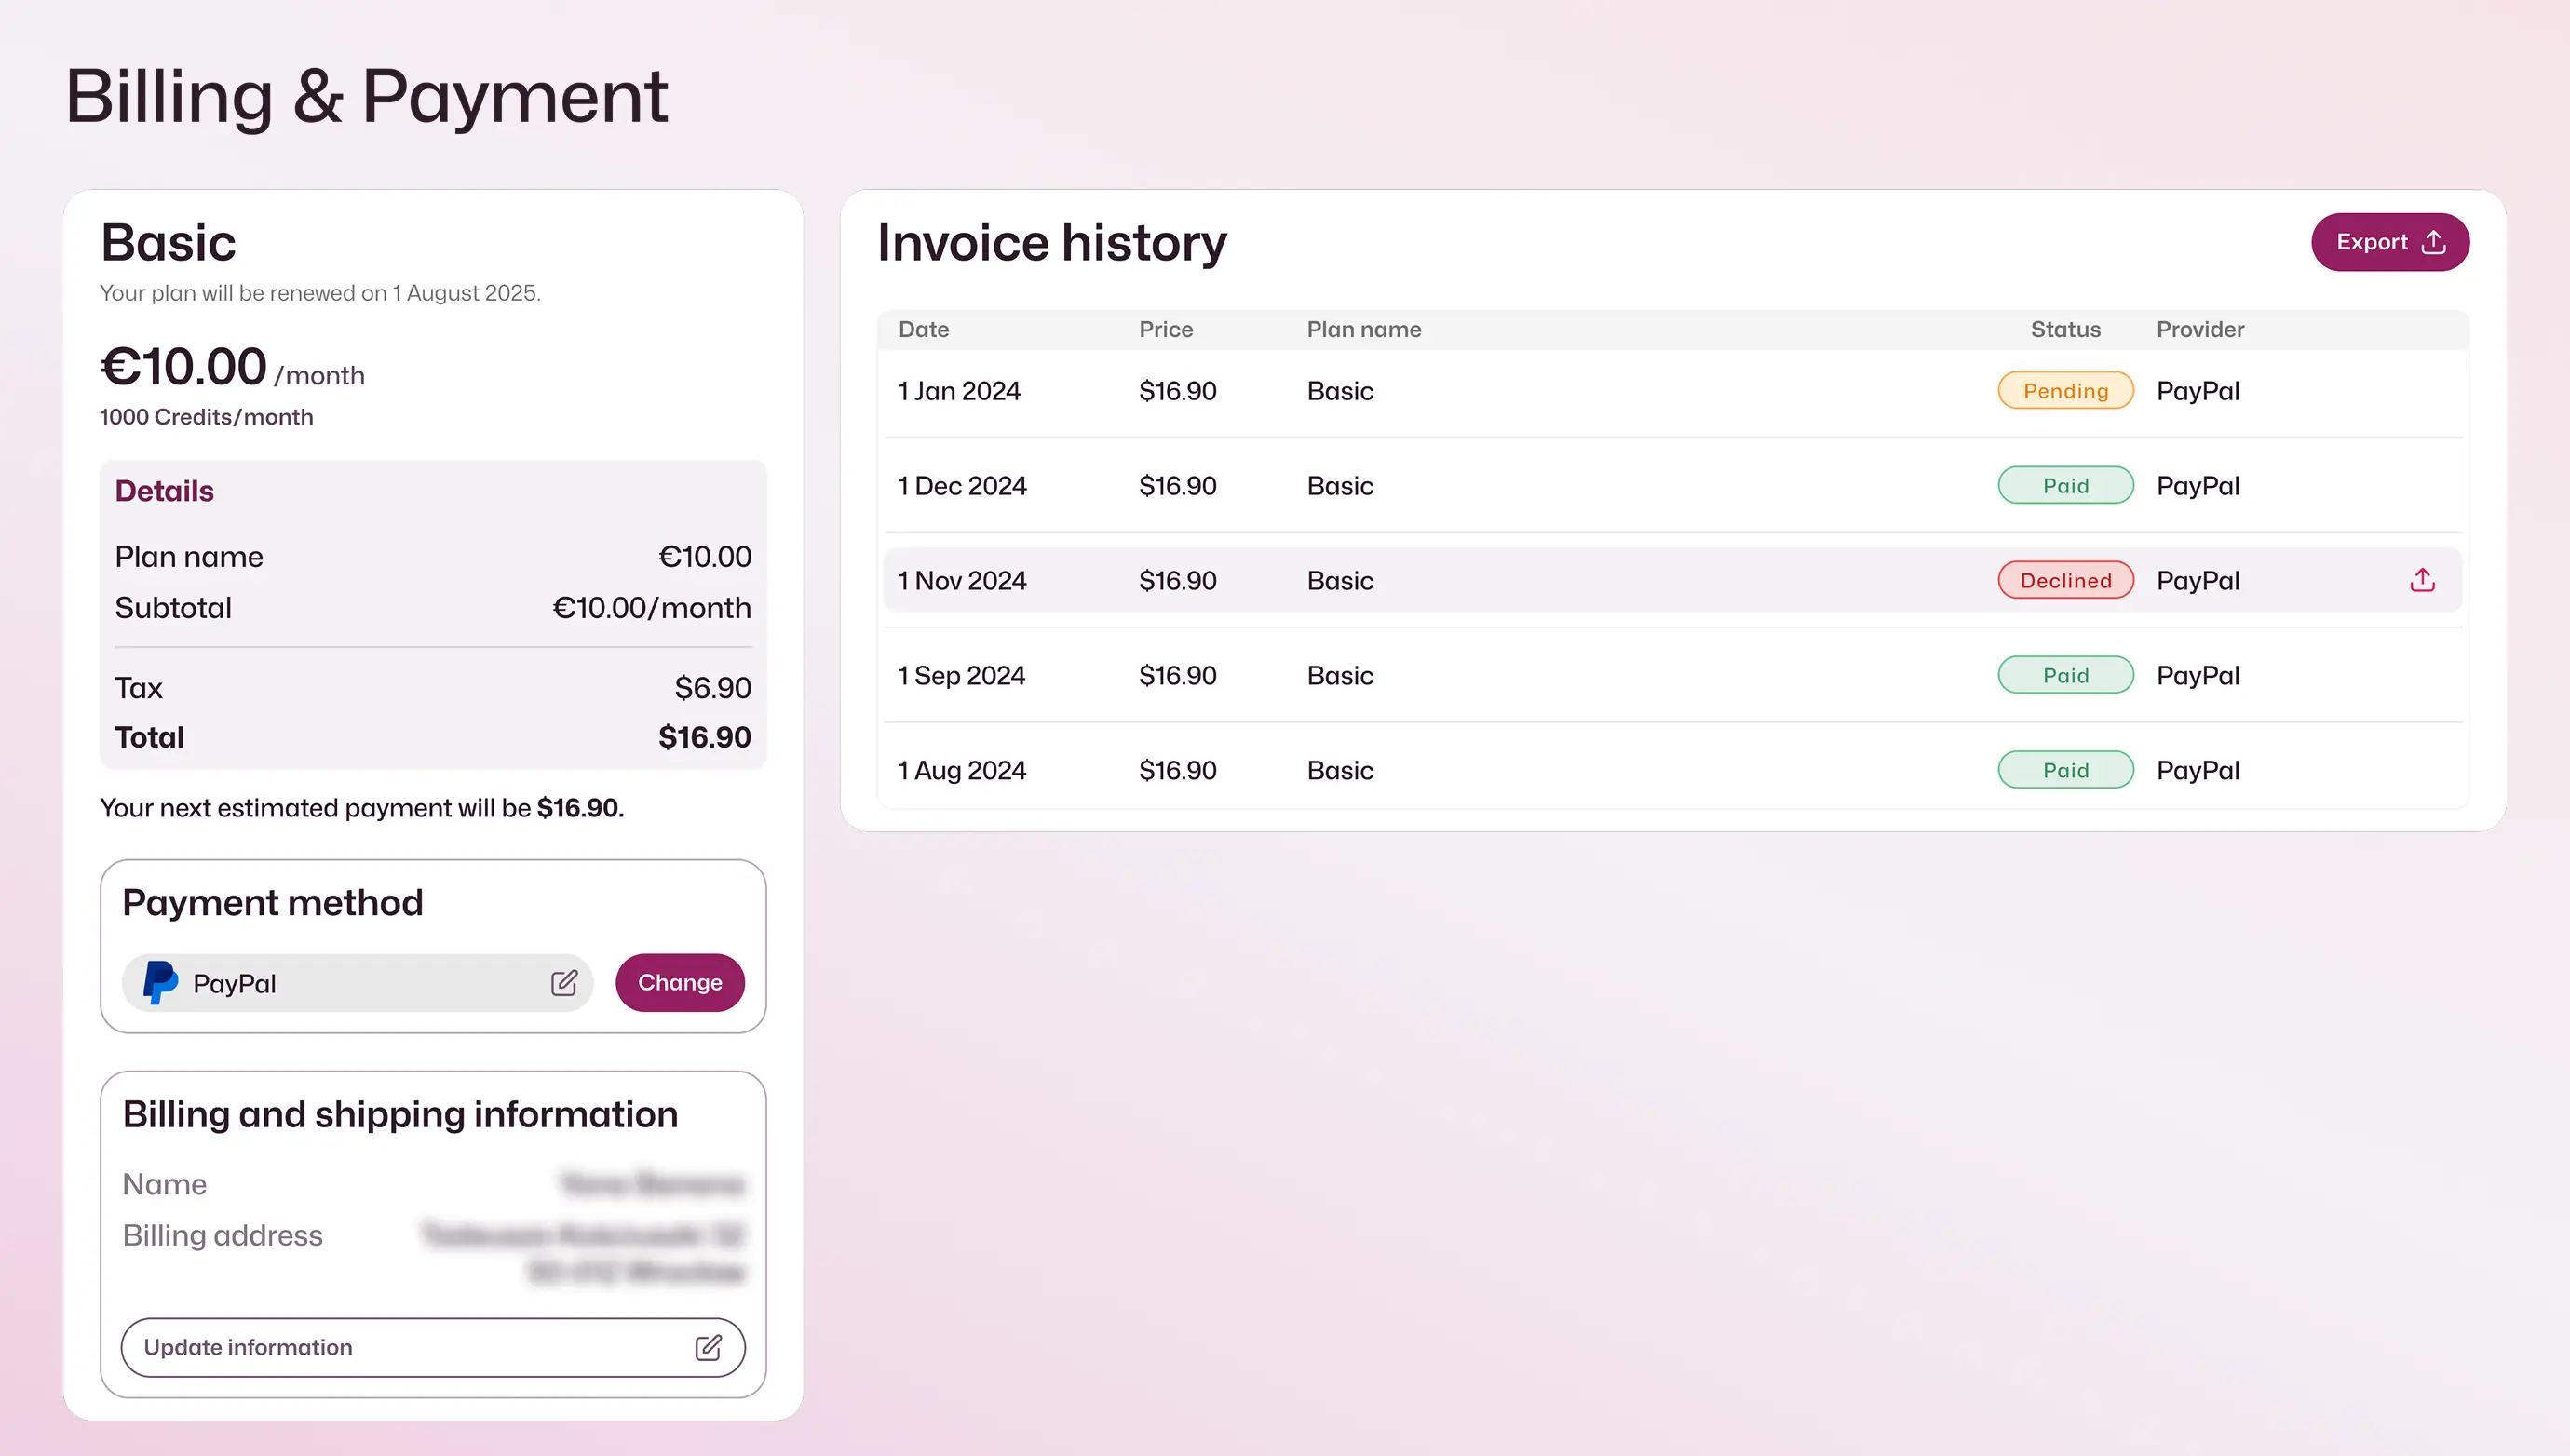Click the Price column header

point(1165,329)
